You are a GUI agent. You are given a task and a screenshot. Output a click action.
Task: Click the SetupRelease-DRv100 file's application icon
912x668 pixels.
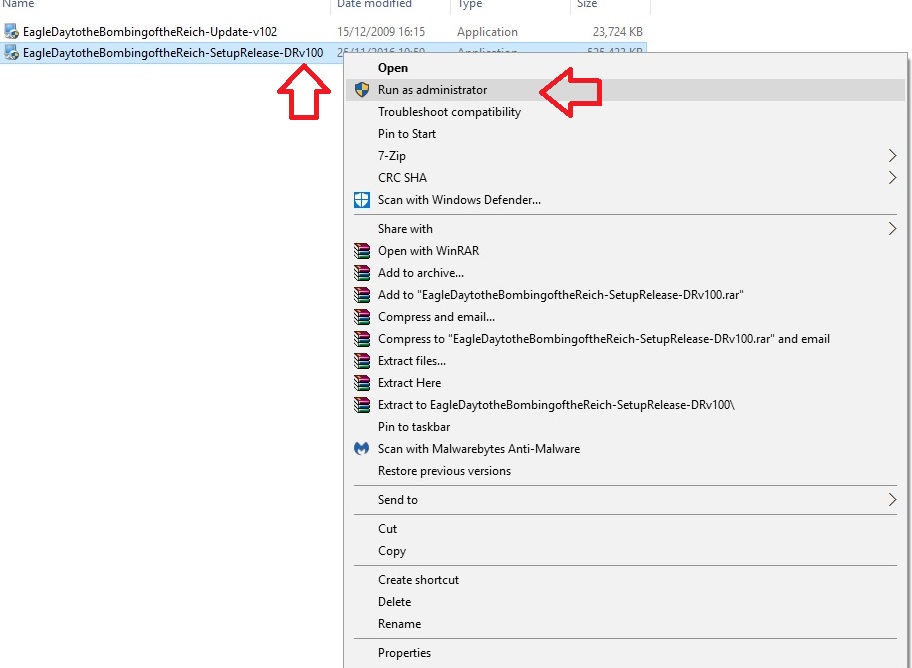[11, 52]
